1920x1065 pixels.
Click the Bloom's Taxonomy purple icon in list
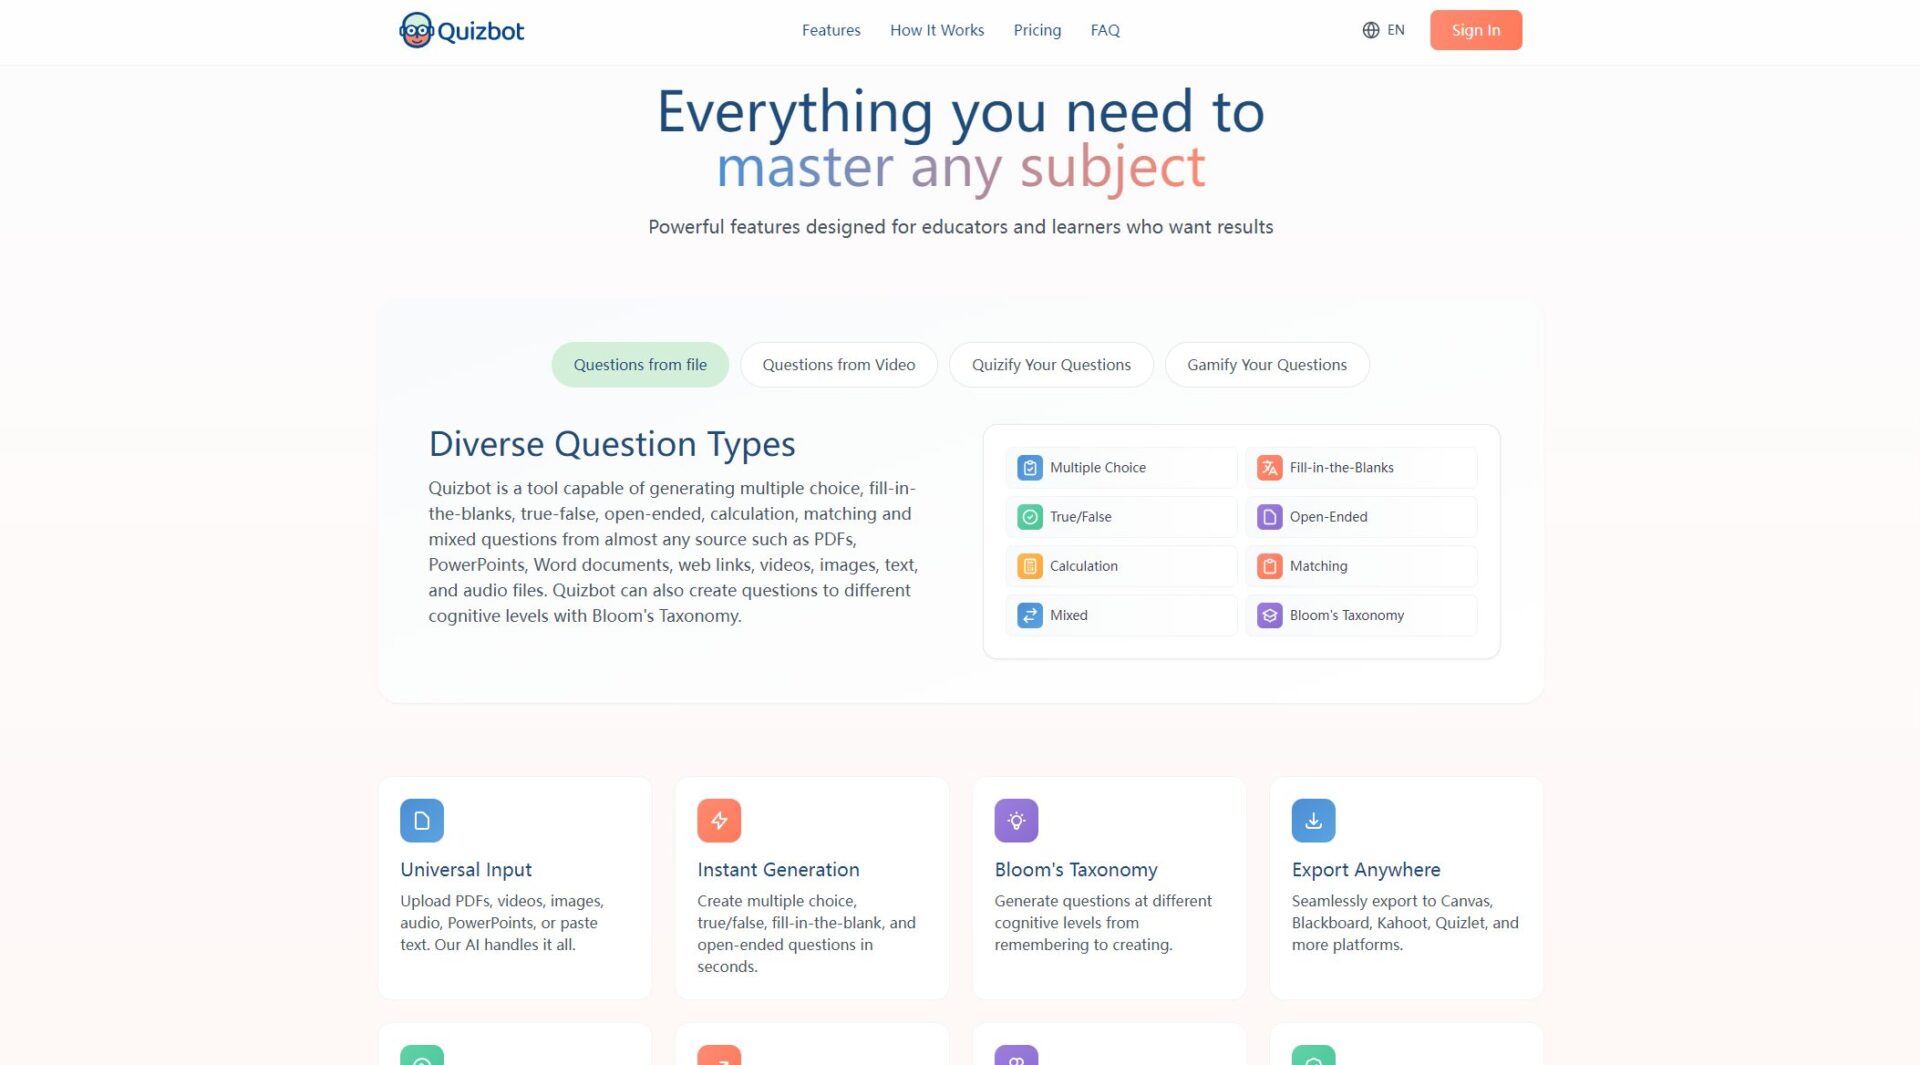(1269, 615)
